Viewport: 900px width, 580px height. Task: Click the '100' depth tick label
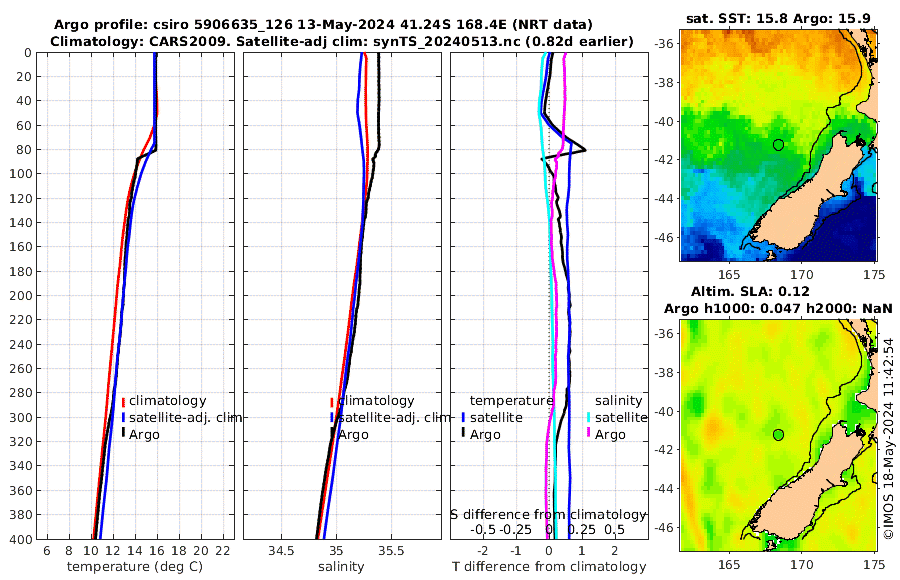[21, 174]
